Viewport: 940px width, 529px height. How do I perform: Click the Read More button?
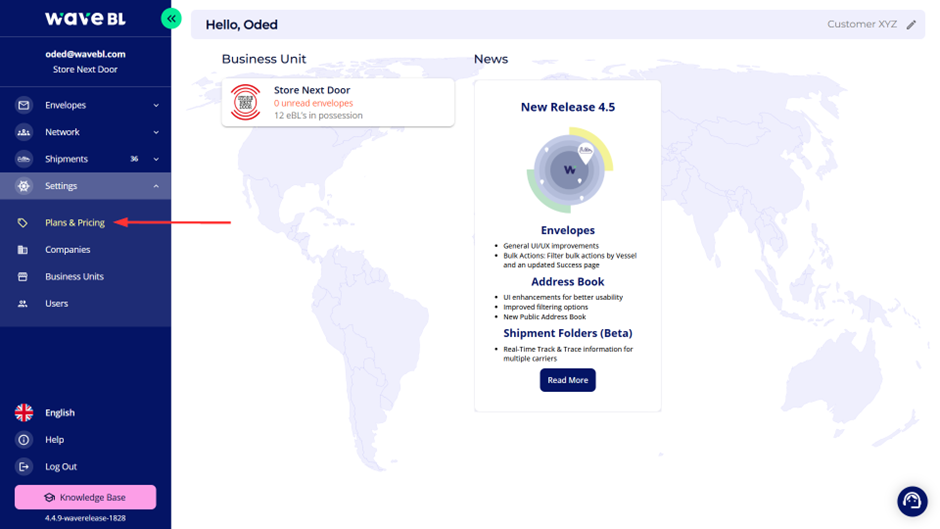[x=567, y=380]
